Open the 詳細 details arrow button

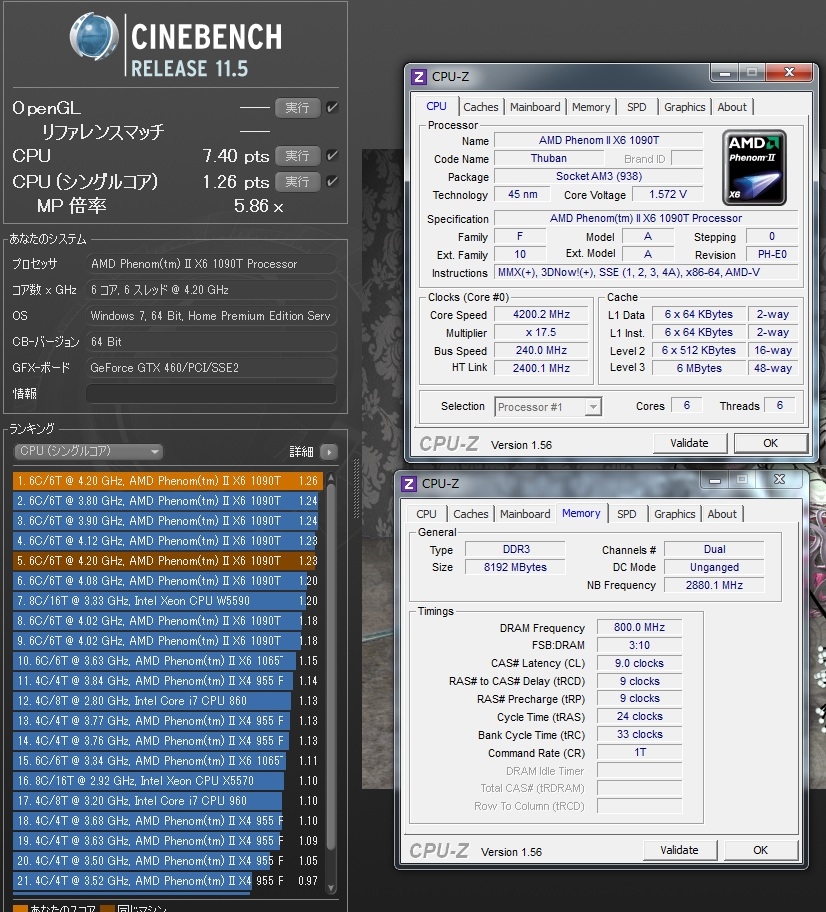(329, 452)
